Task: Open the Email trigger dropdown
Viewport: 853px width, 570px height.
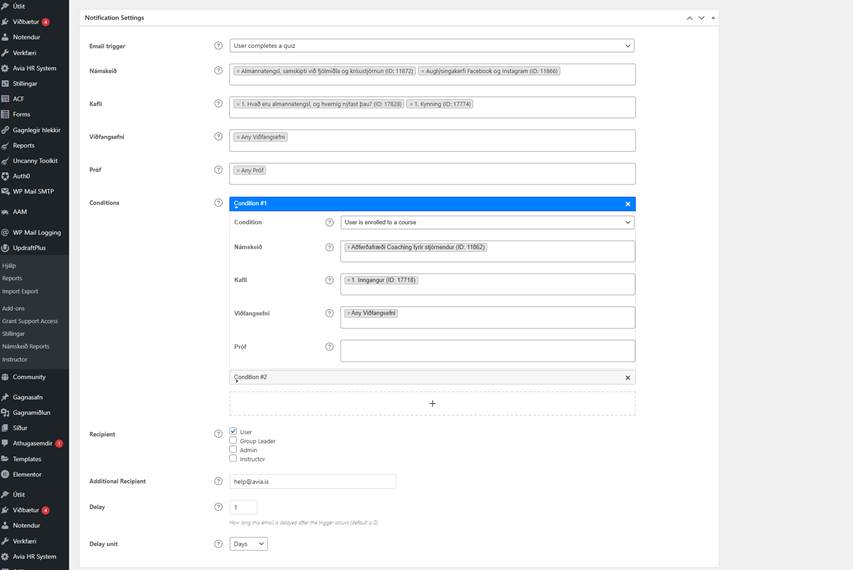Action: (x=431, y=46)
